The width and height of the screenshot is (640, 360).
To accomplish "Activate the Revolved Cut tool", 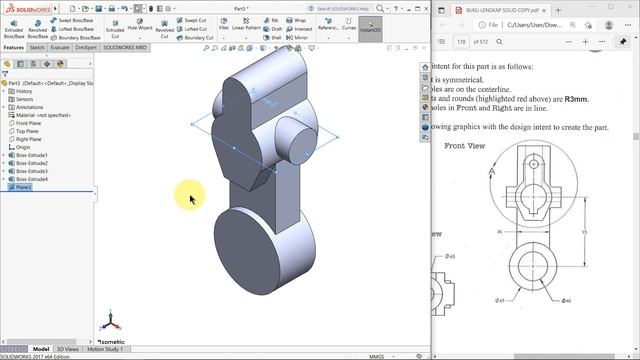I will [x=164, y=29].
